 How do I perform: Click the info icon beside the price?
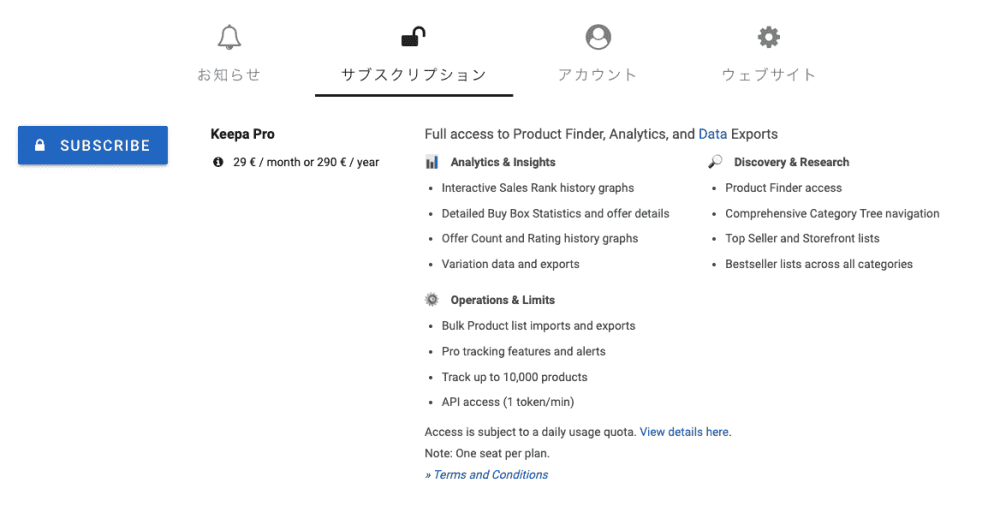pyautogui.click(x=218, y=162)
